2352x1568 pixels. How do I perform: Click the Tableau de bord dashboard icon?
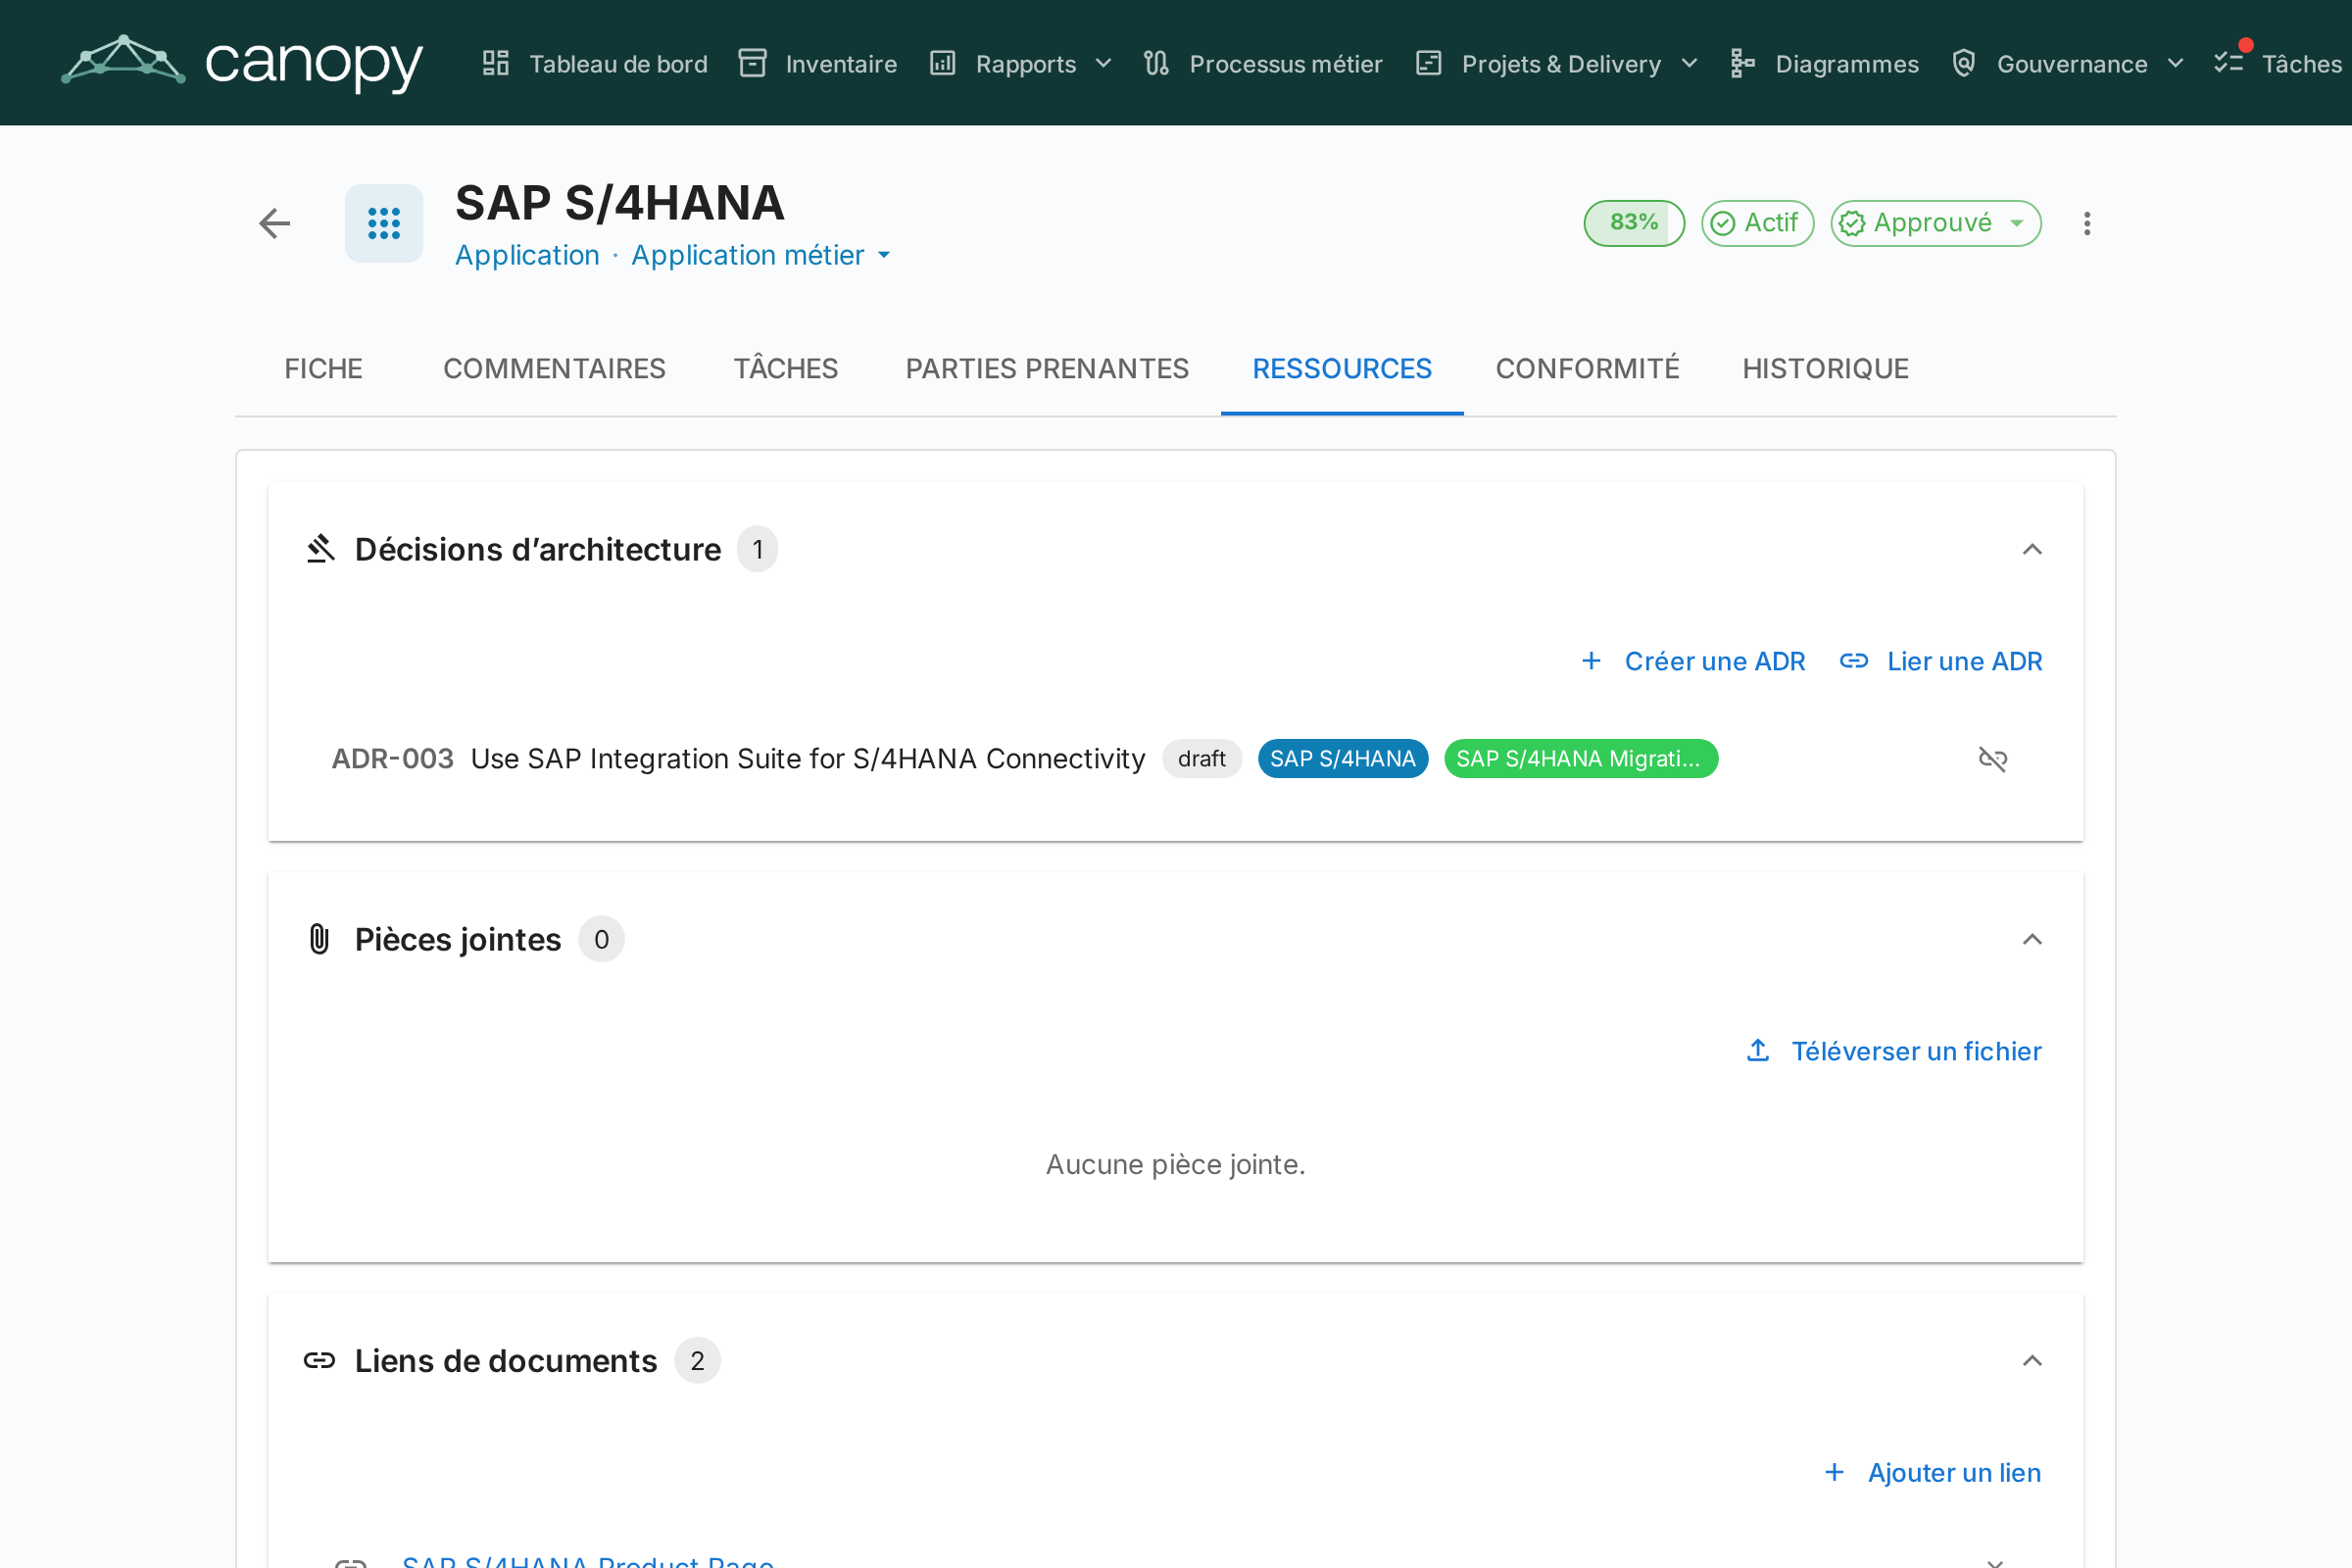tap(496, 63)
